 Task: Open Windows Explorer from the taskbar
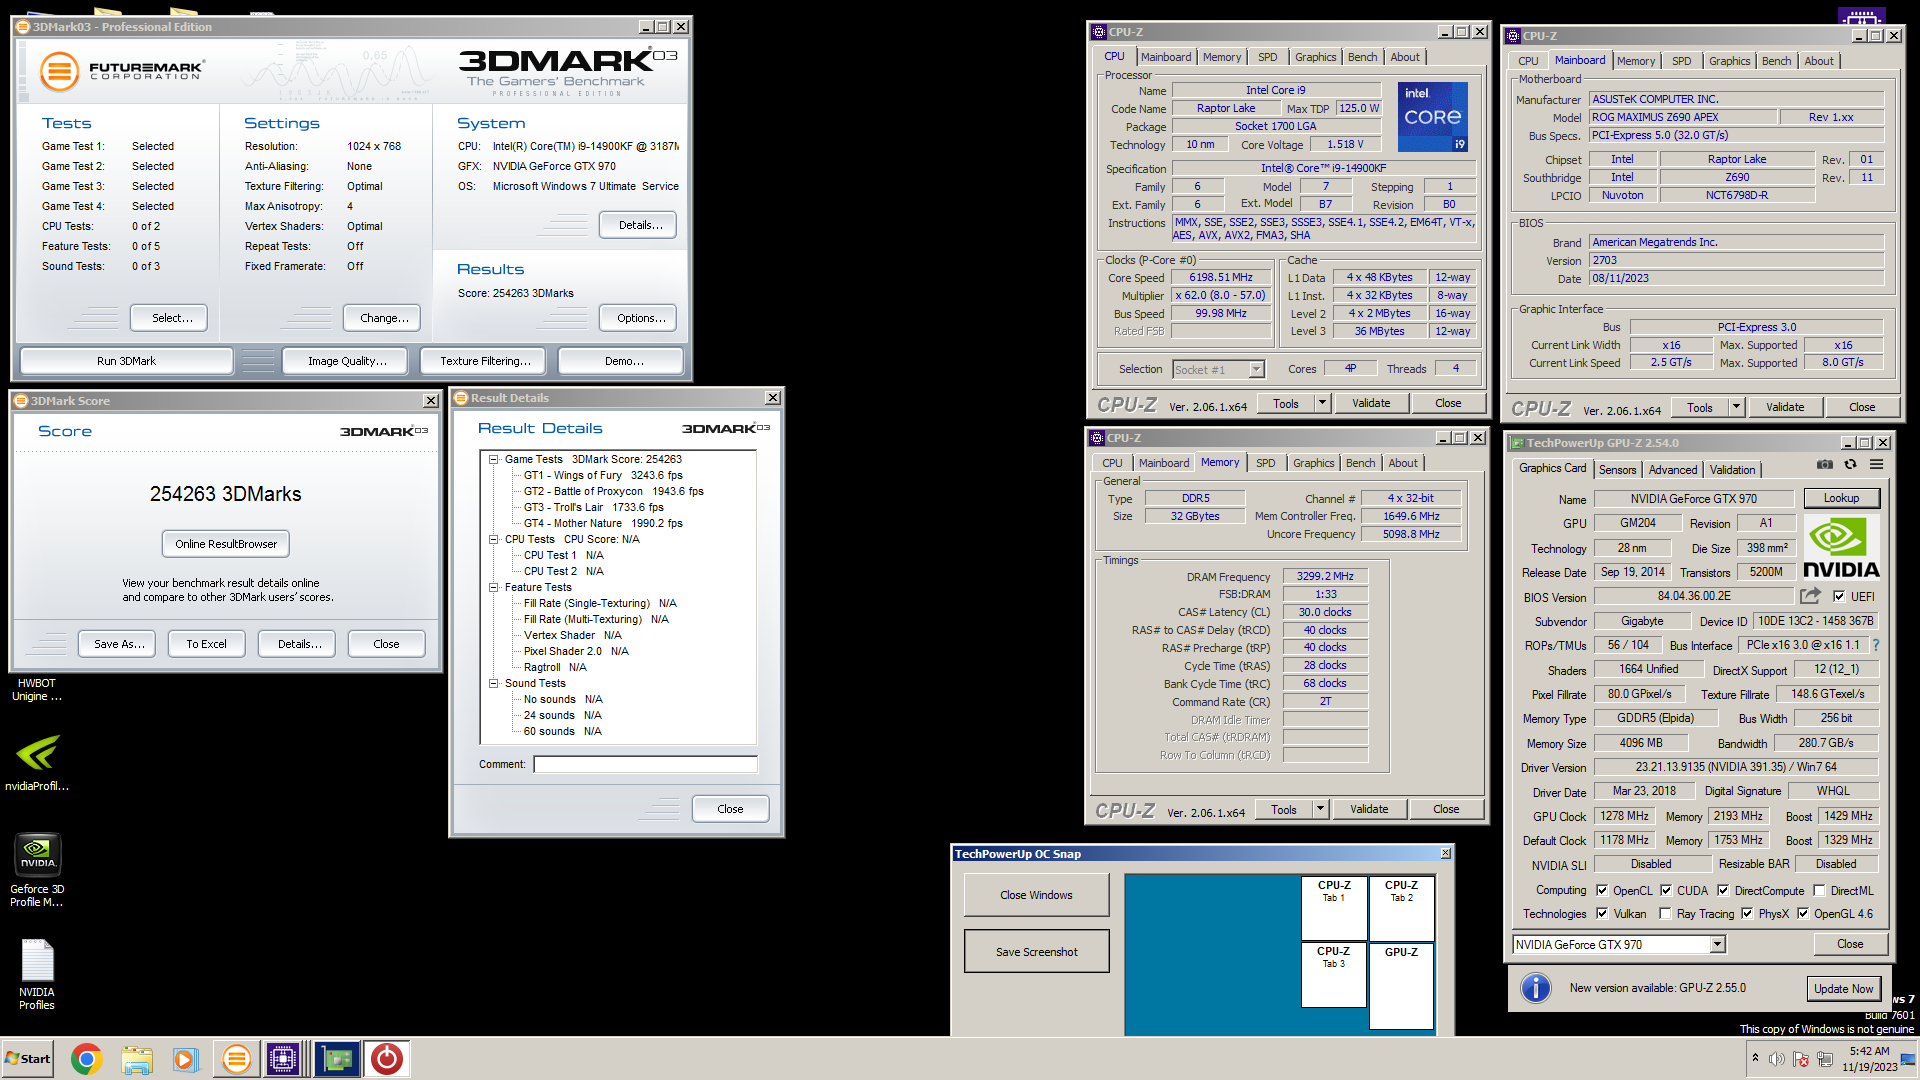pyautogui.click(x=137, y=1059)
